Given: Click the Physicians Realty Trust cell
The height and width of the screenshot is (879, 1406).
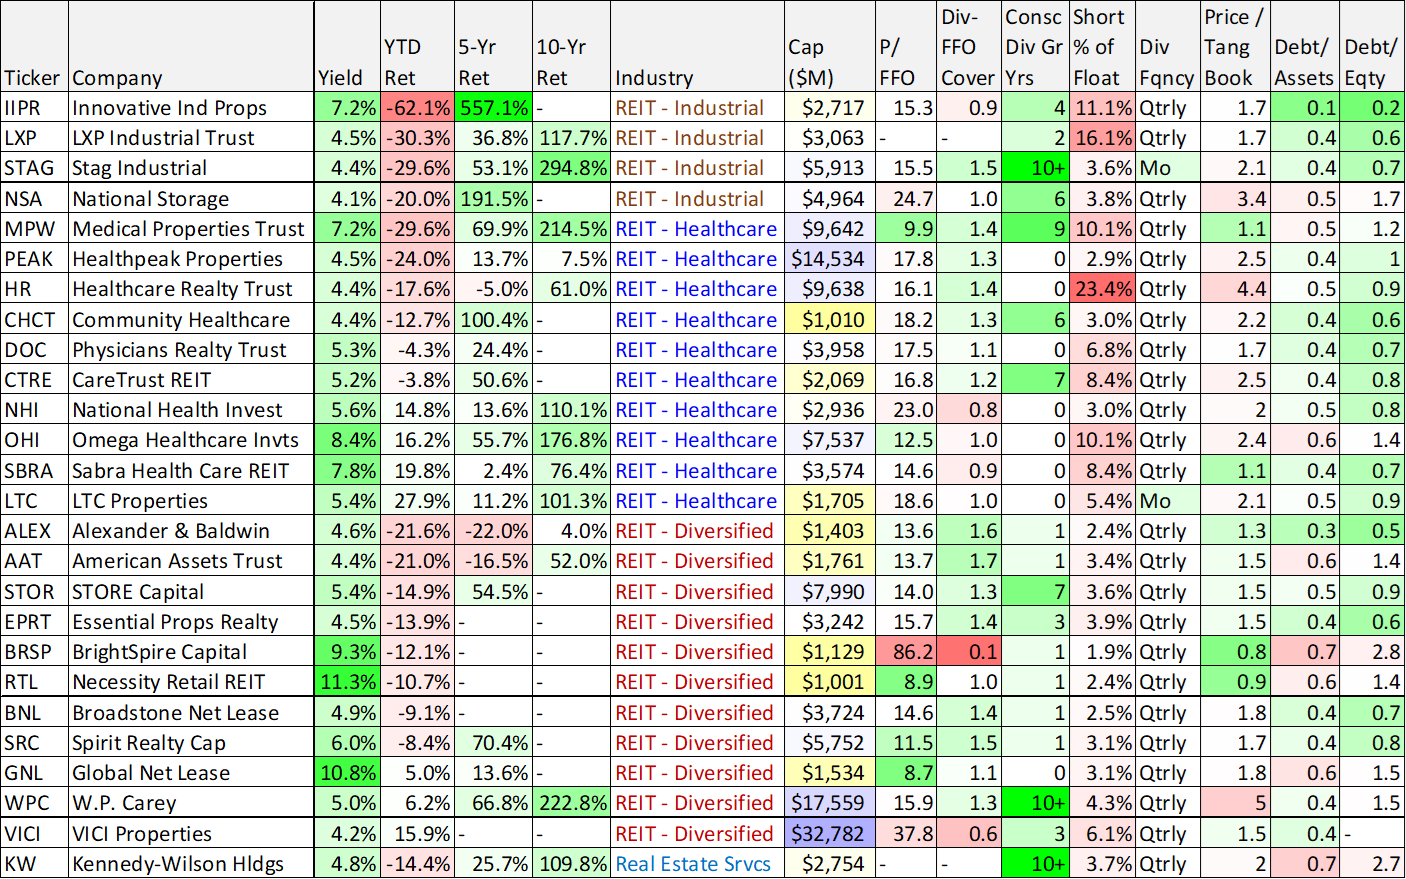Looking at the screenshot, I should (190, 350).
